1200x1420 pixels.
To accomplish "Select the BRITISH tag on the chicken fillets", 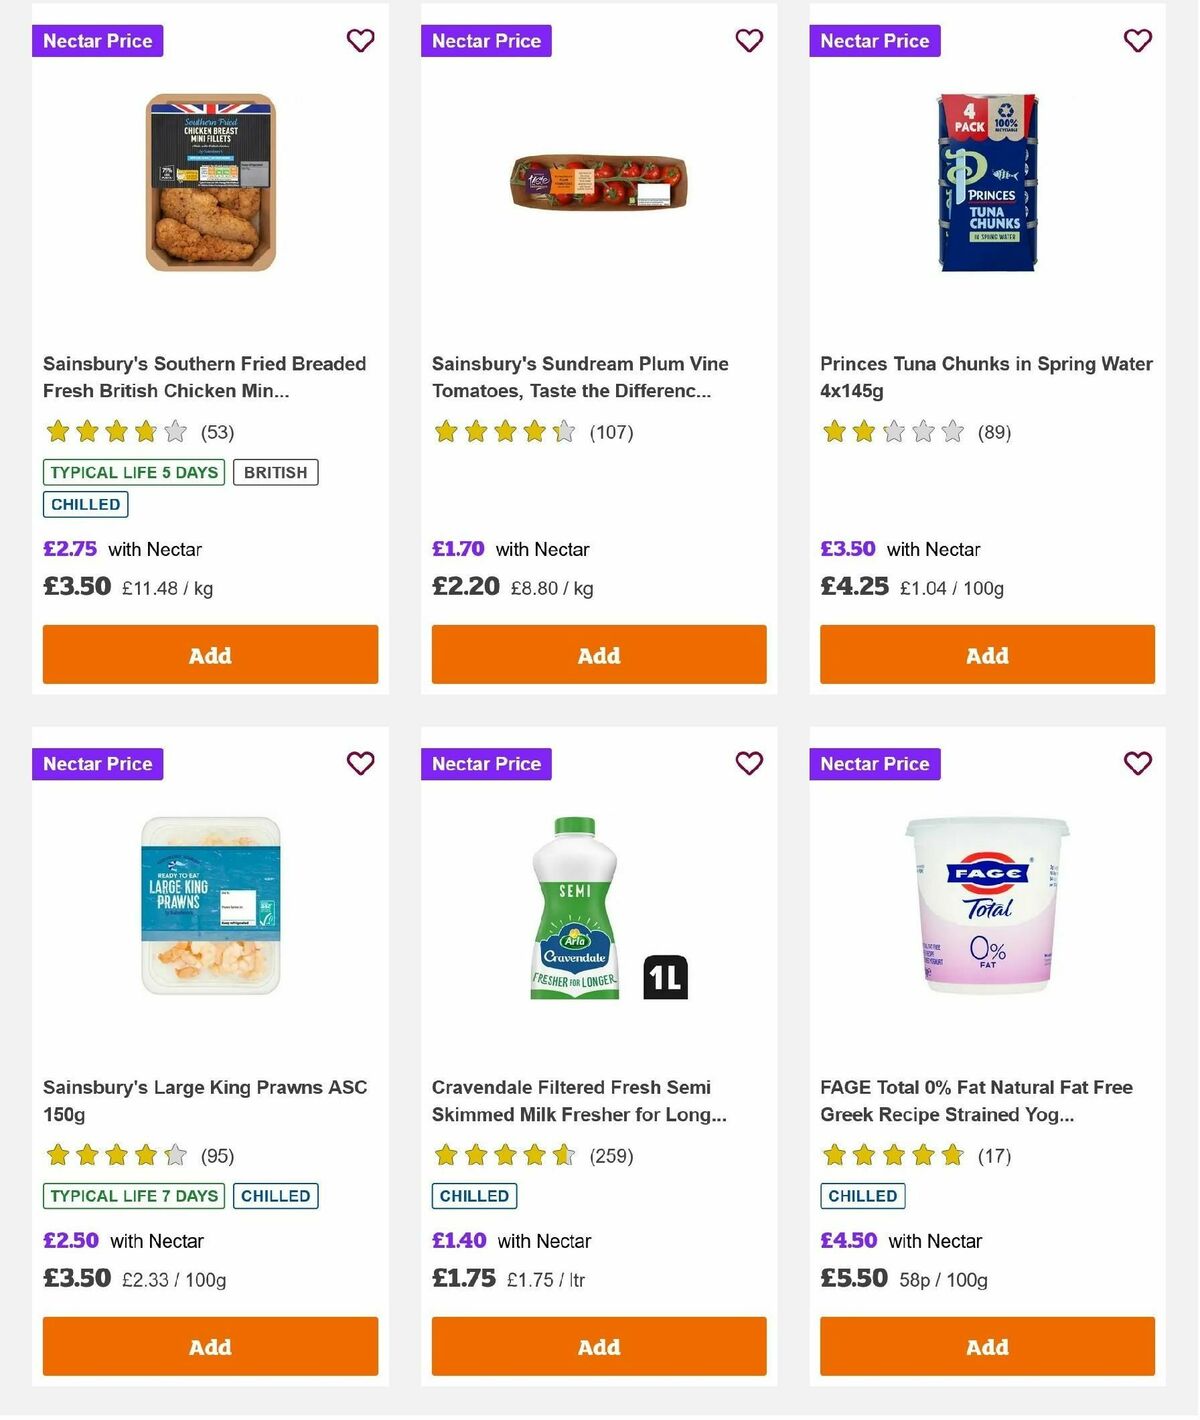I will [276, 471].
